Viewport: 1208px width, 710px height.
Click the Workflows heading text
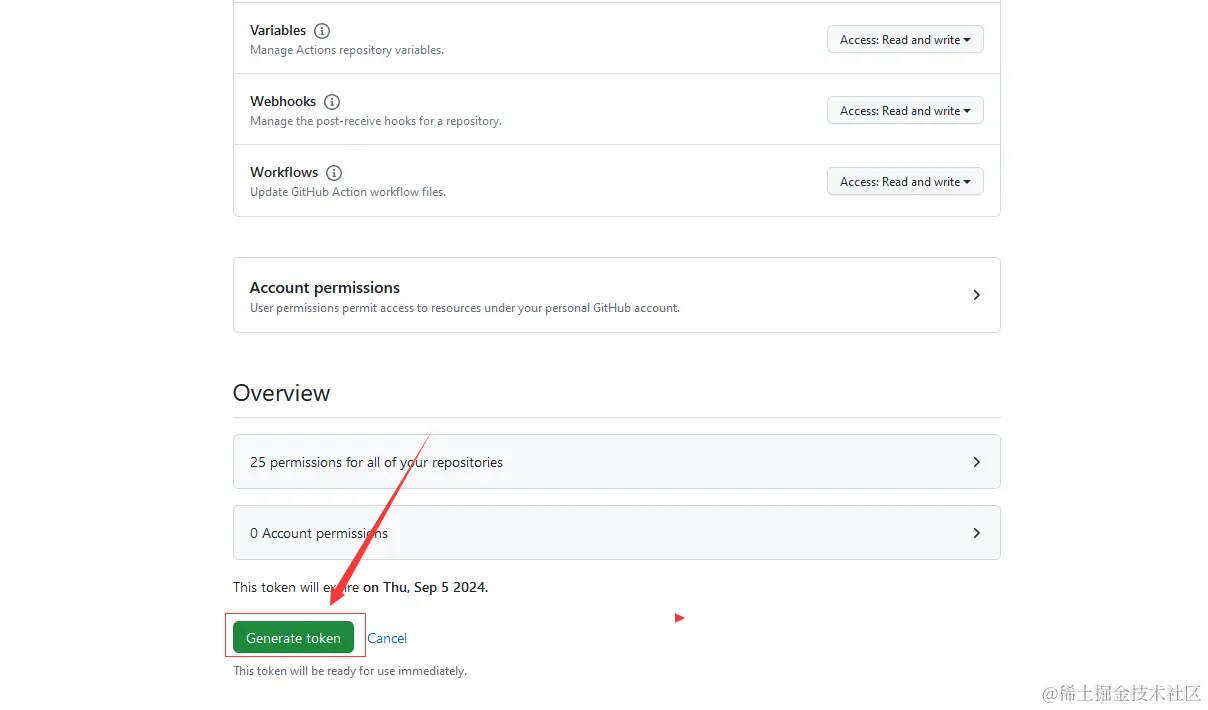[x=284, y=173]
